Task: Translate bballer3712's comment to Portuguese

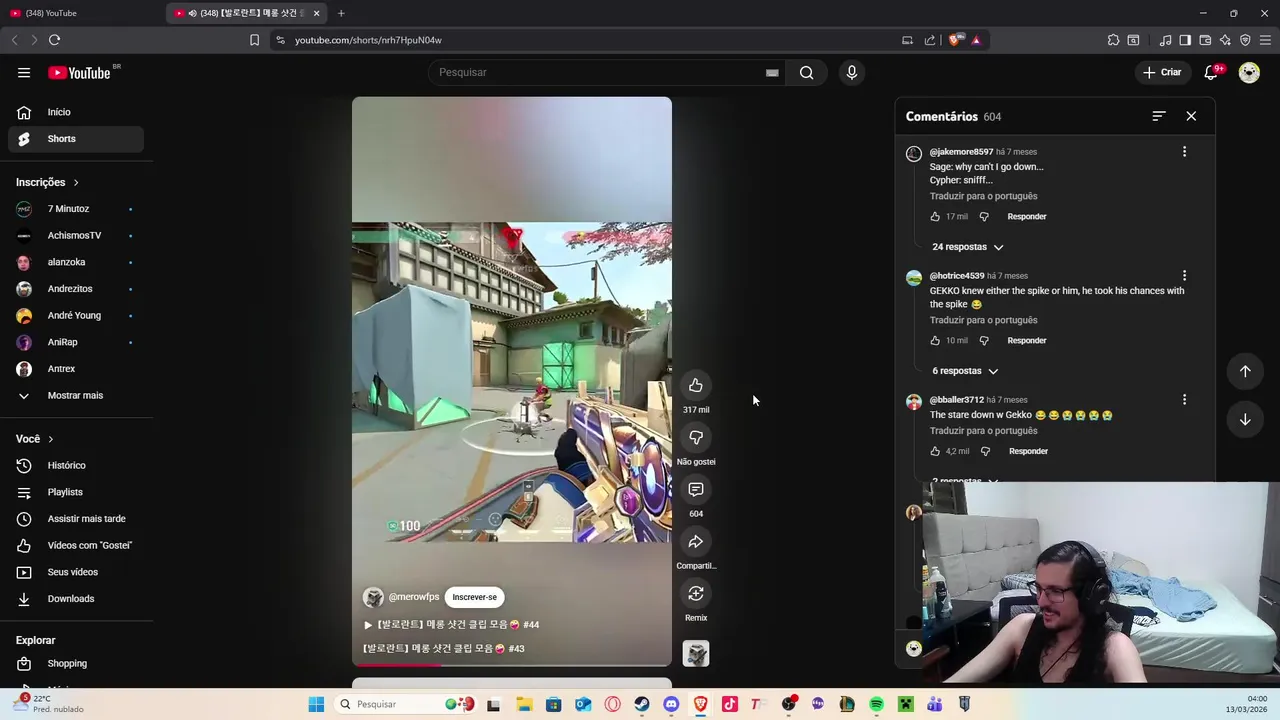Action: pos(983,431)
